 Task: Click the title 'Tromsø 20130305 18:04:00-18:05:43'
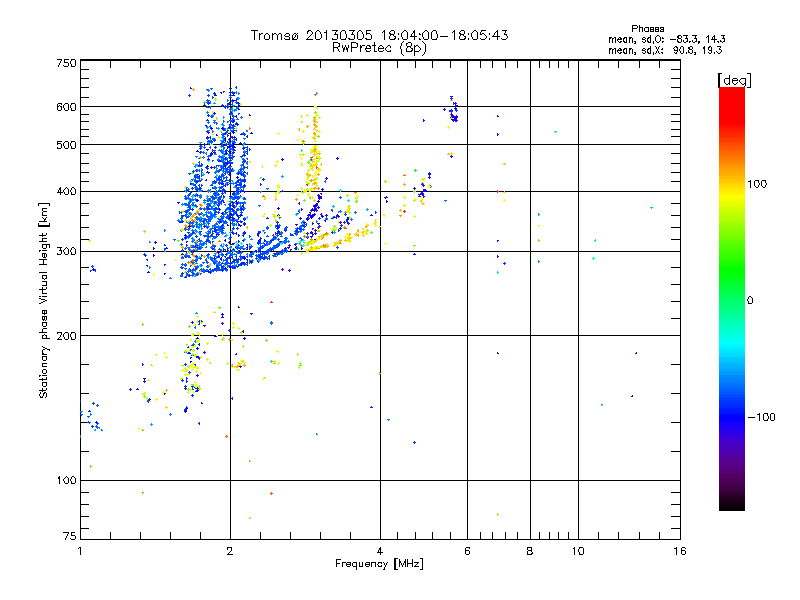coord(379,35)
